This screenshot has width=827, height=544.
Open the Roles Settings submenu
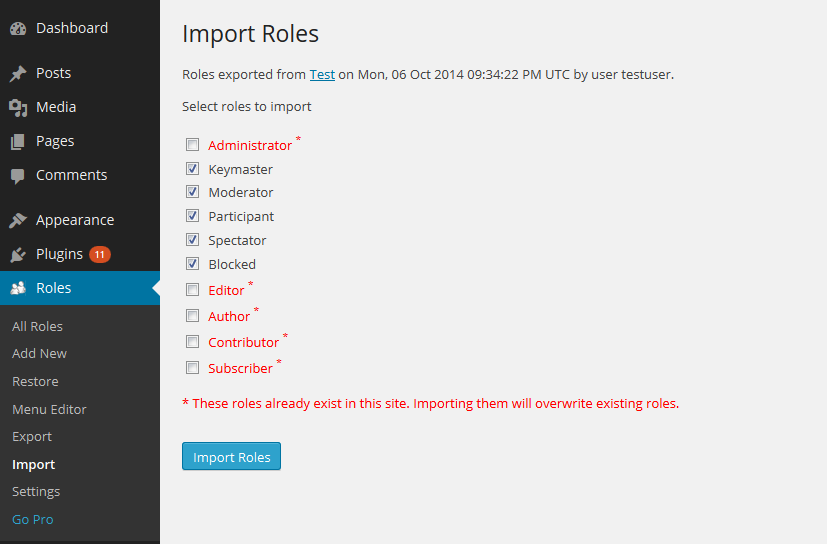tap(36, 492)
